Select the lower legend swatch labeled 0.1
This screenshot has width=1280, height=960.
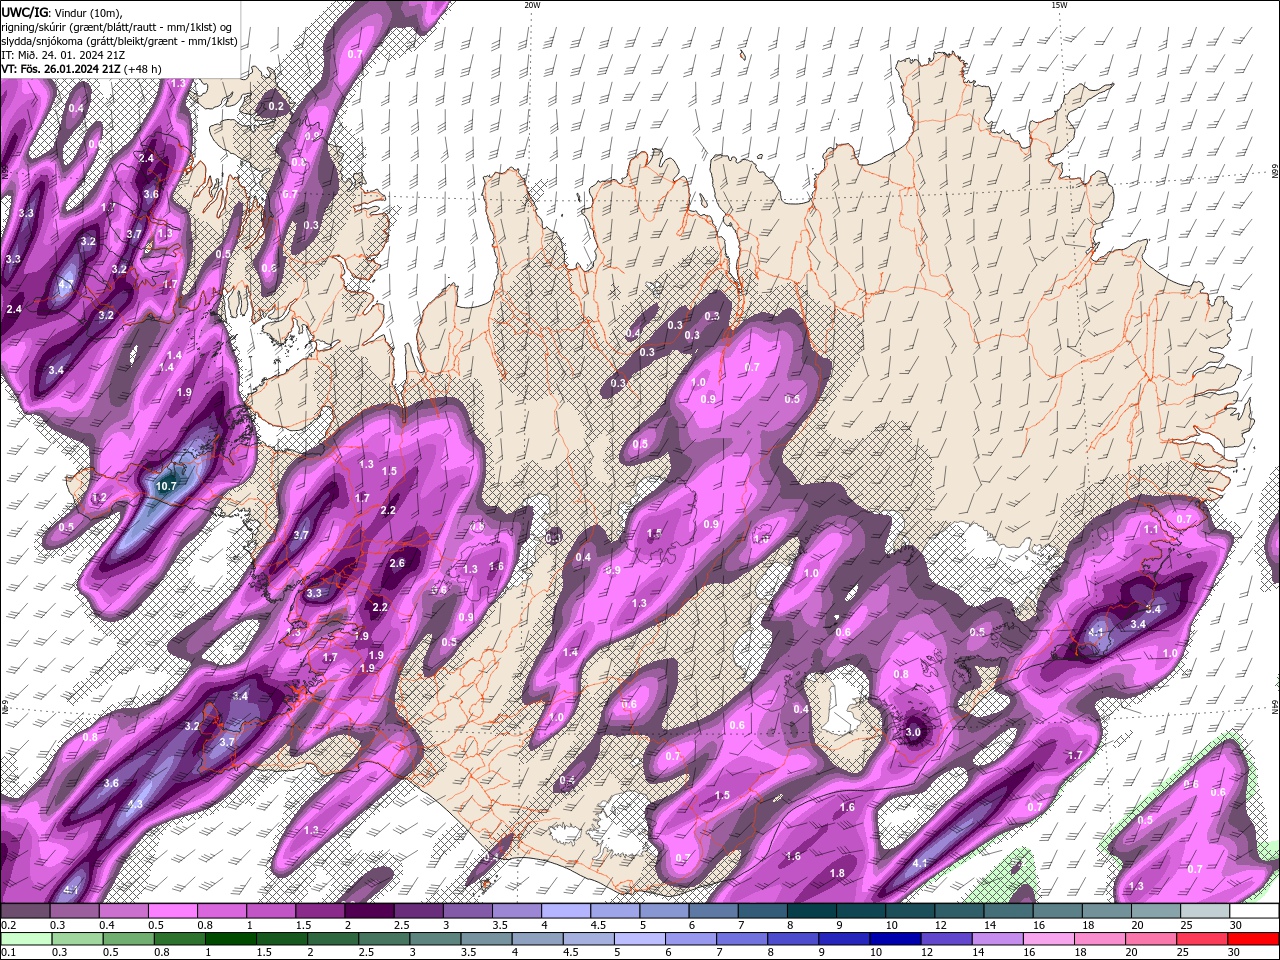pos(27,939)
